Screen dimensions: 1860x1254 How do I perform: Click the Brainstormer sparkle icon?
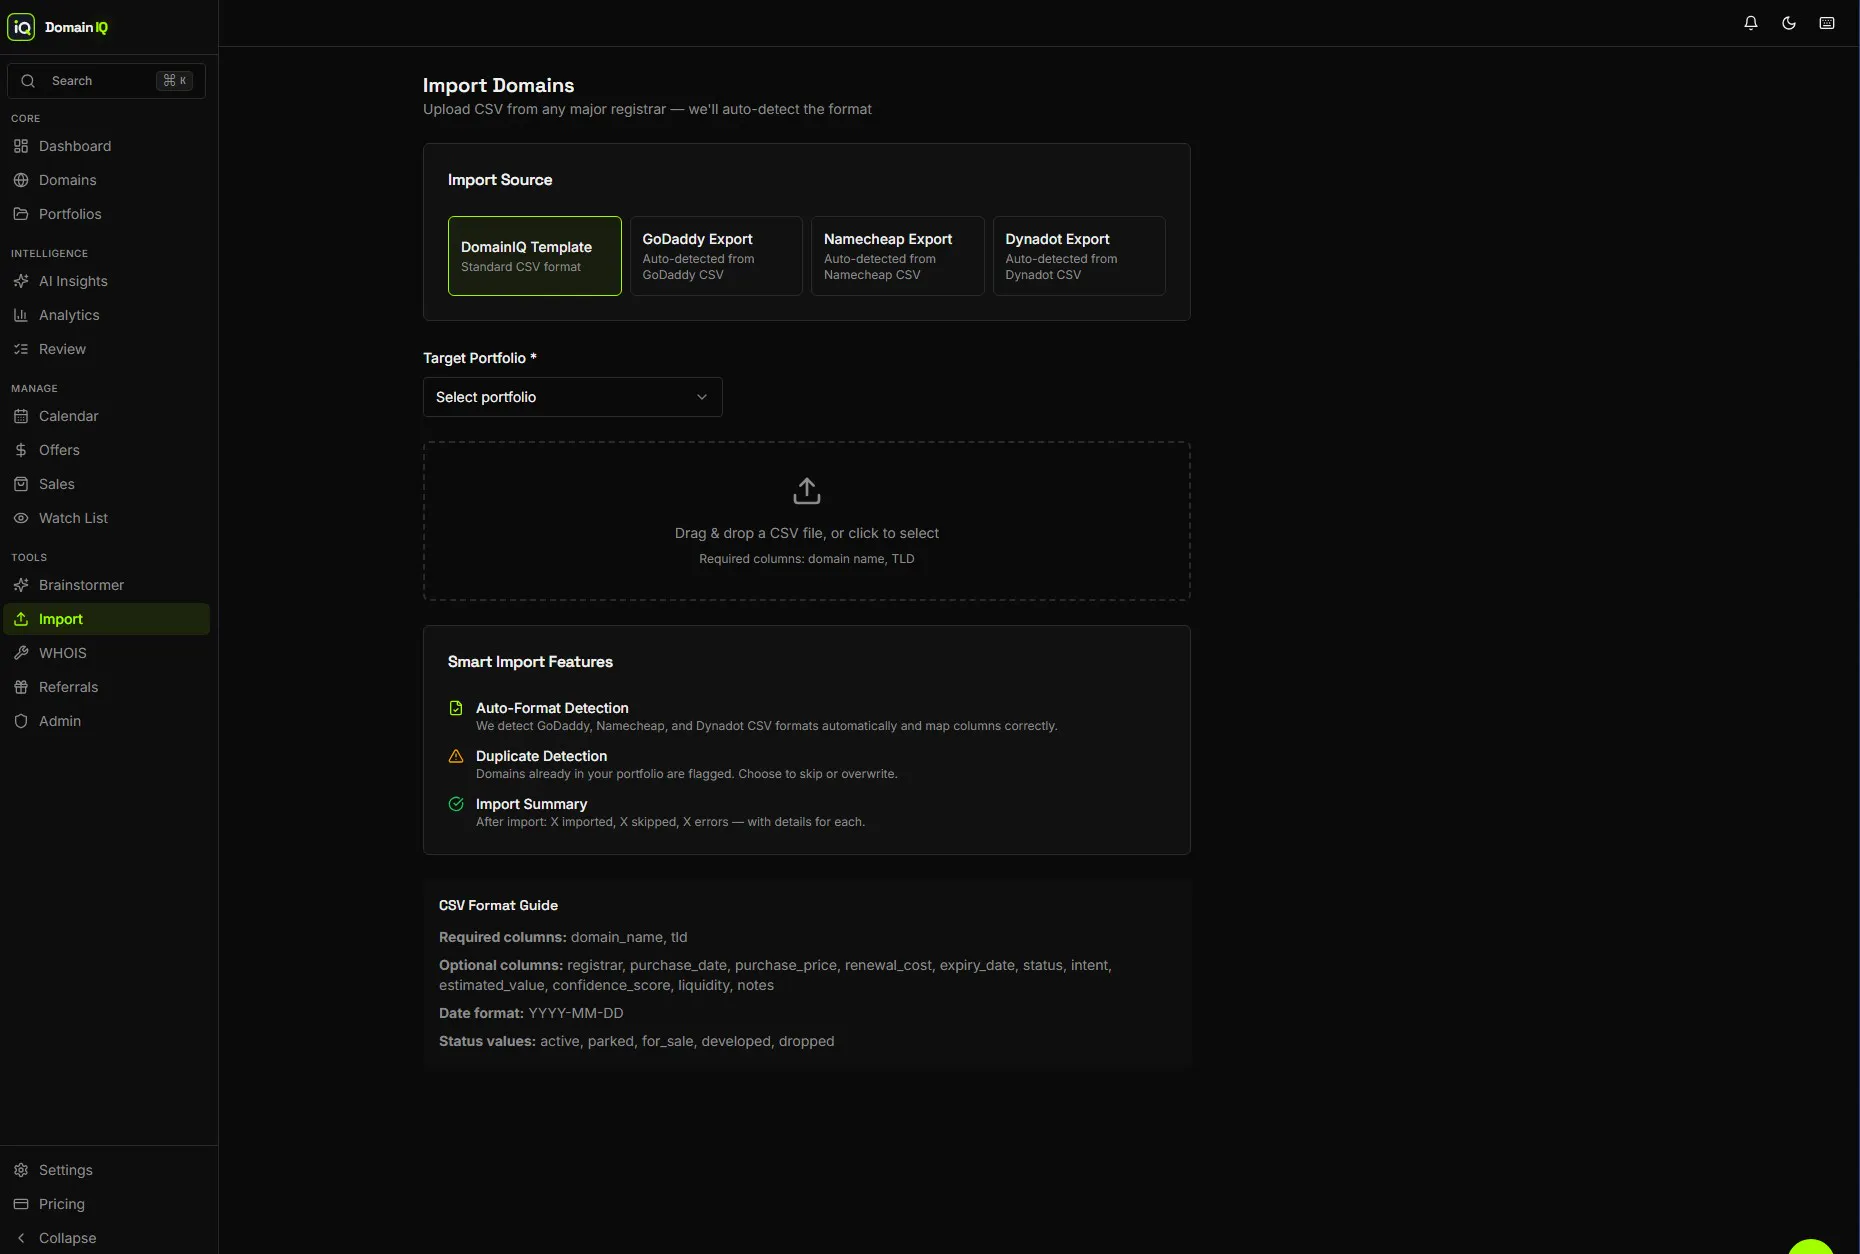(21, 585)
